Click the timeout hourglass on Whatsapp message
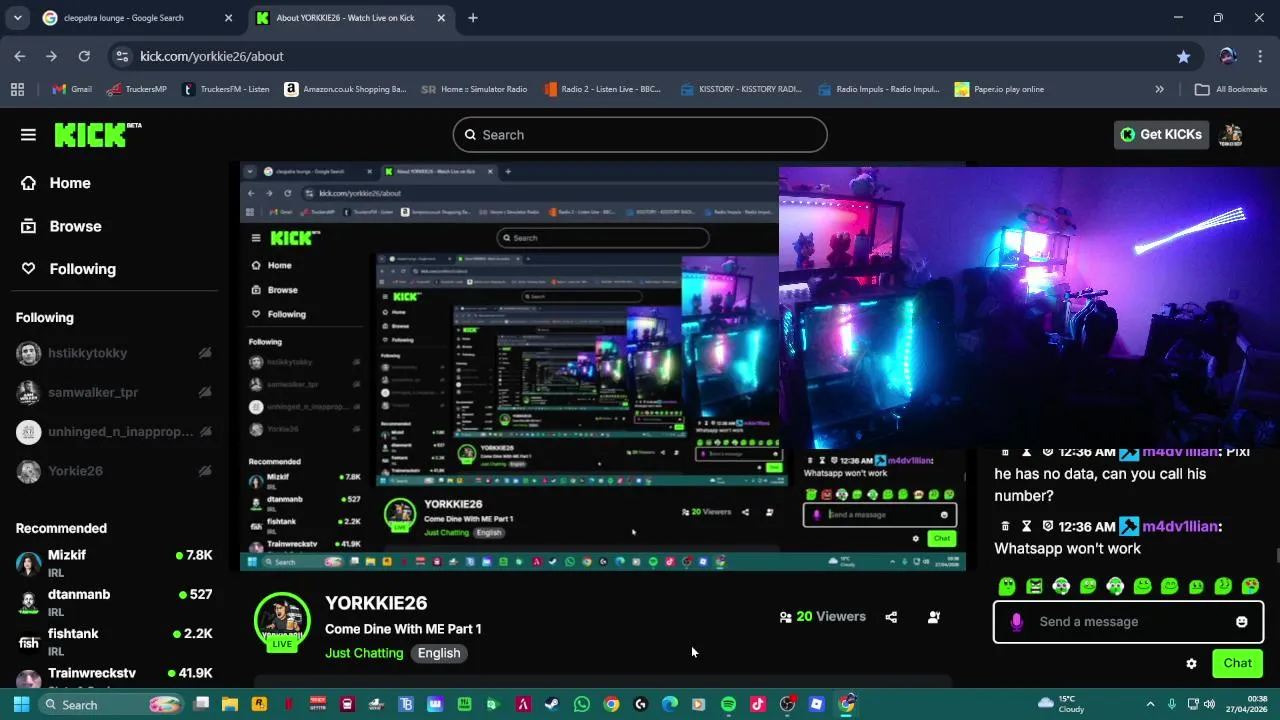The width and height of the screenshot is (1280, 720). tap(1026, 526)
